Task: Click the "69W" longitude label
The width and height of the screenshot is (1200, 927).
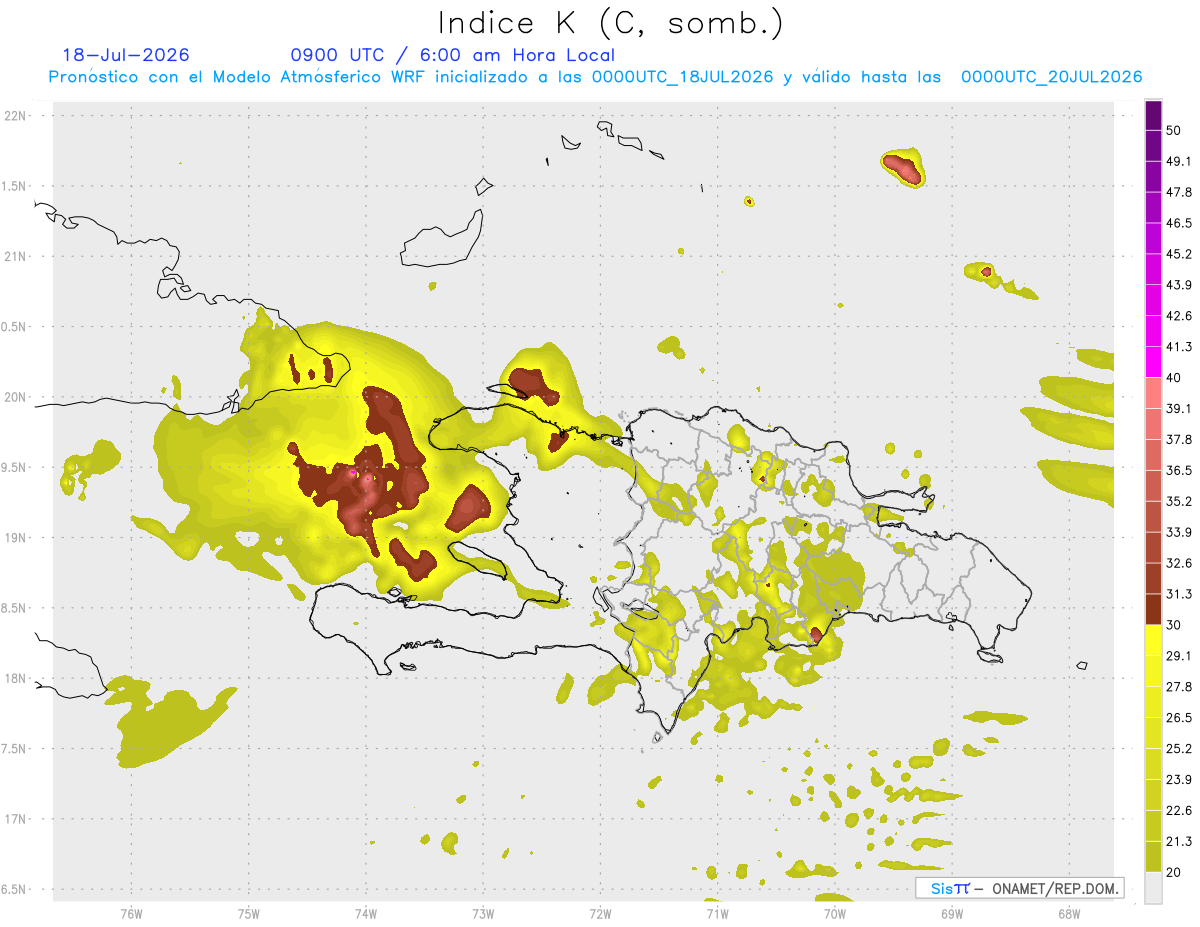Action: coord(952,914)
